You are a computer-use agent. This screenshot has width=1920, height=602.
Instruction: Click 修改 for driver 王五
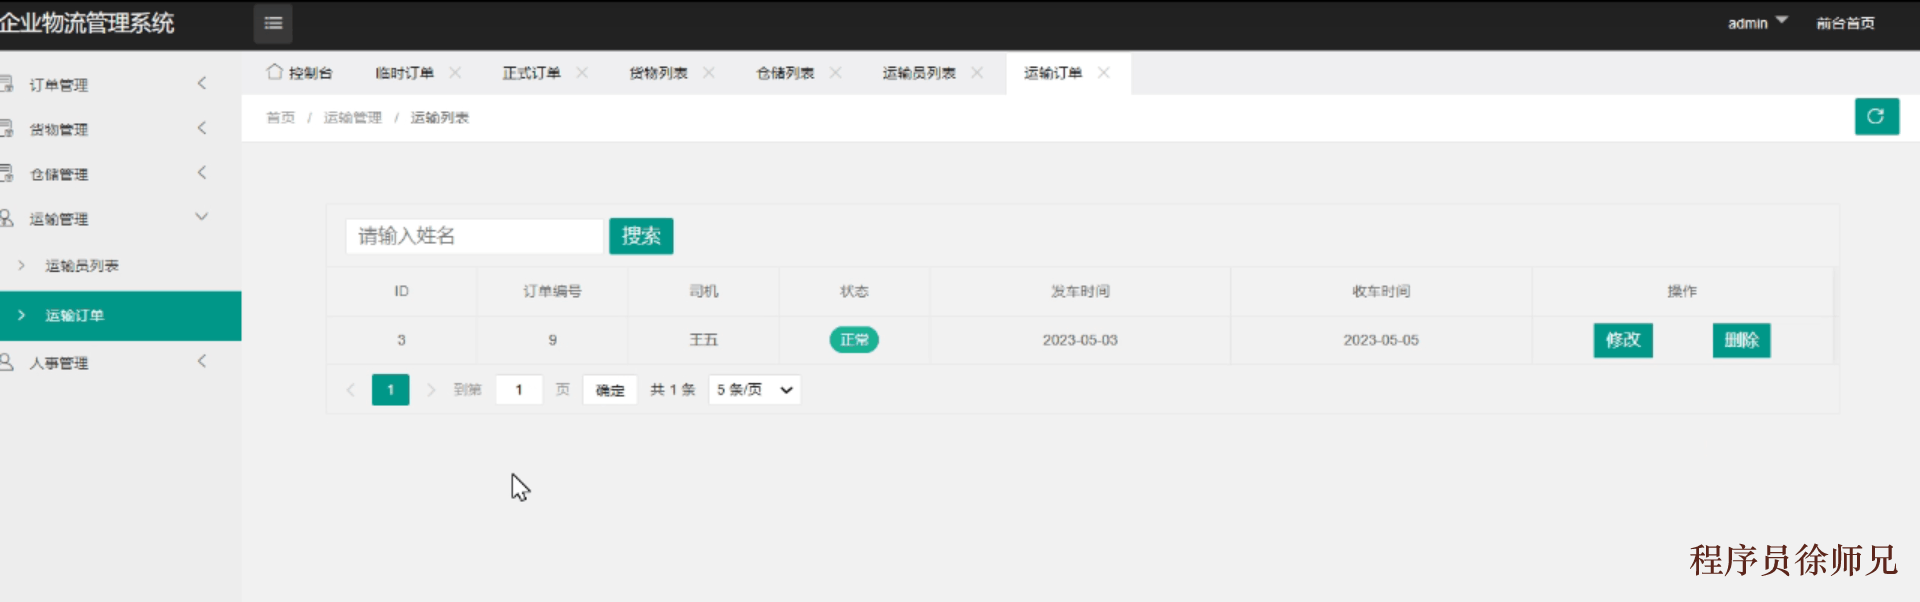(x=1623, y=340)
